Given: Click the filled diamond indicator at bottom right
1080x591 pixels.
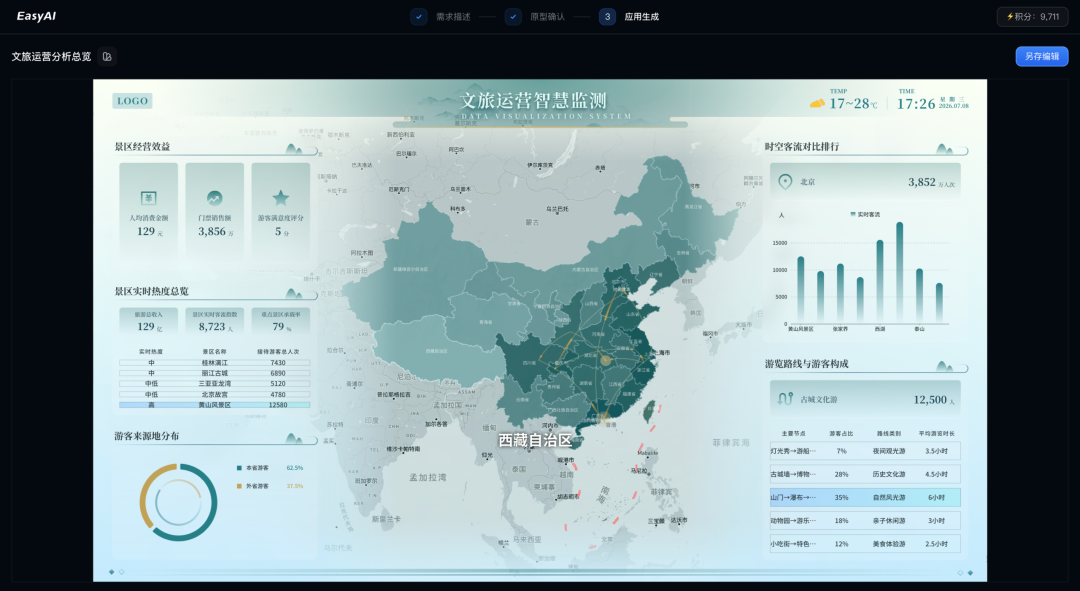Looking at the screenshot, I should 970,572.
